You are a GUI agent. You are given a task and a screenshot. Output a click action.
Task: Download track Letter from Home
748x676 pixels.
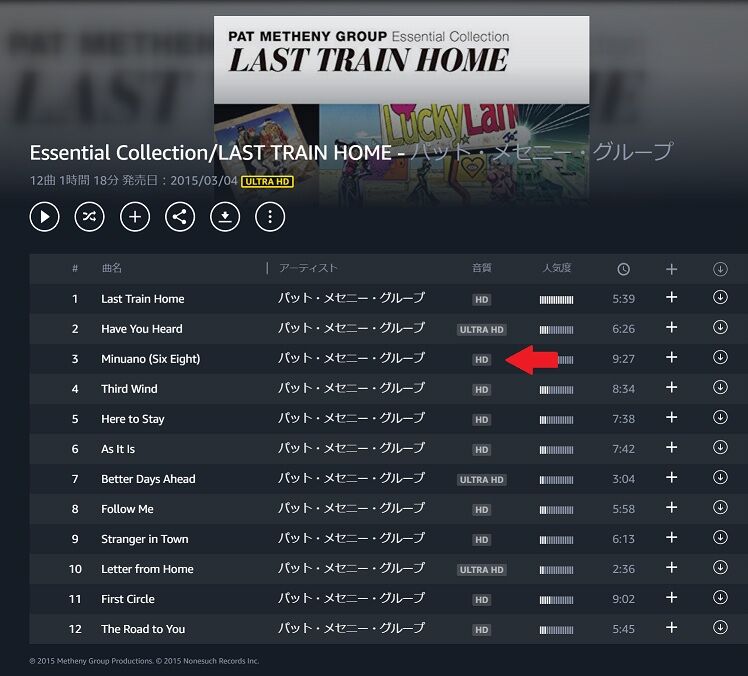(x=720, y=568)
